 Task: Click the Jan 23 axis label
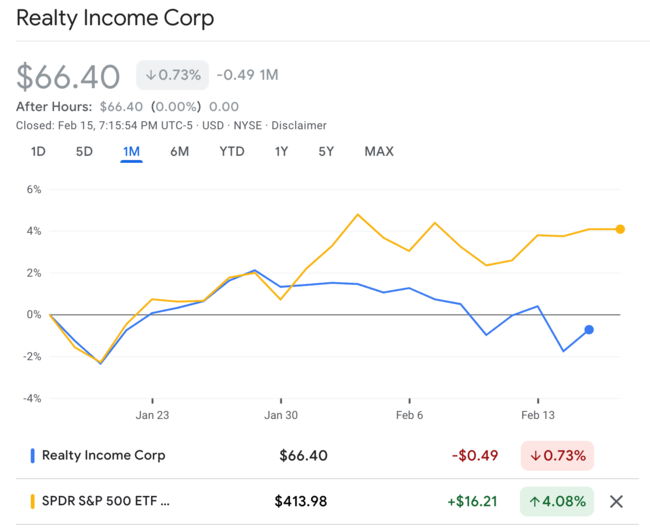pos(152,415)
